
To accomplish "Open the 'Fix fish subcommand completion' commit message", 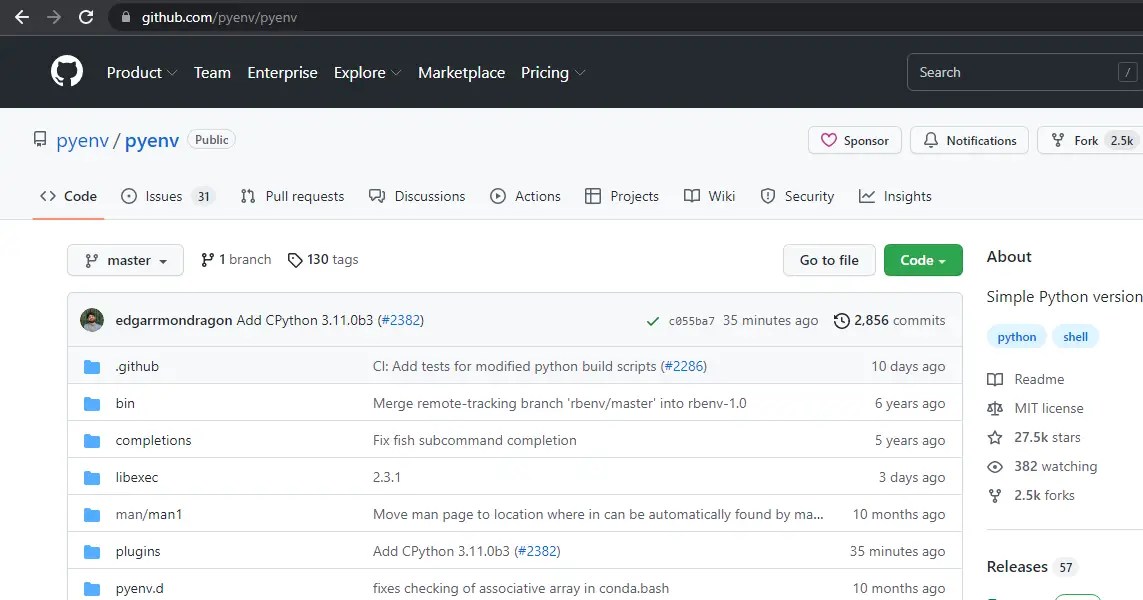I will click(x=475, y=440).
